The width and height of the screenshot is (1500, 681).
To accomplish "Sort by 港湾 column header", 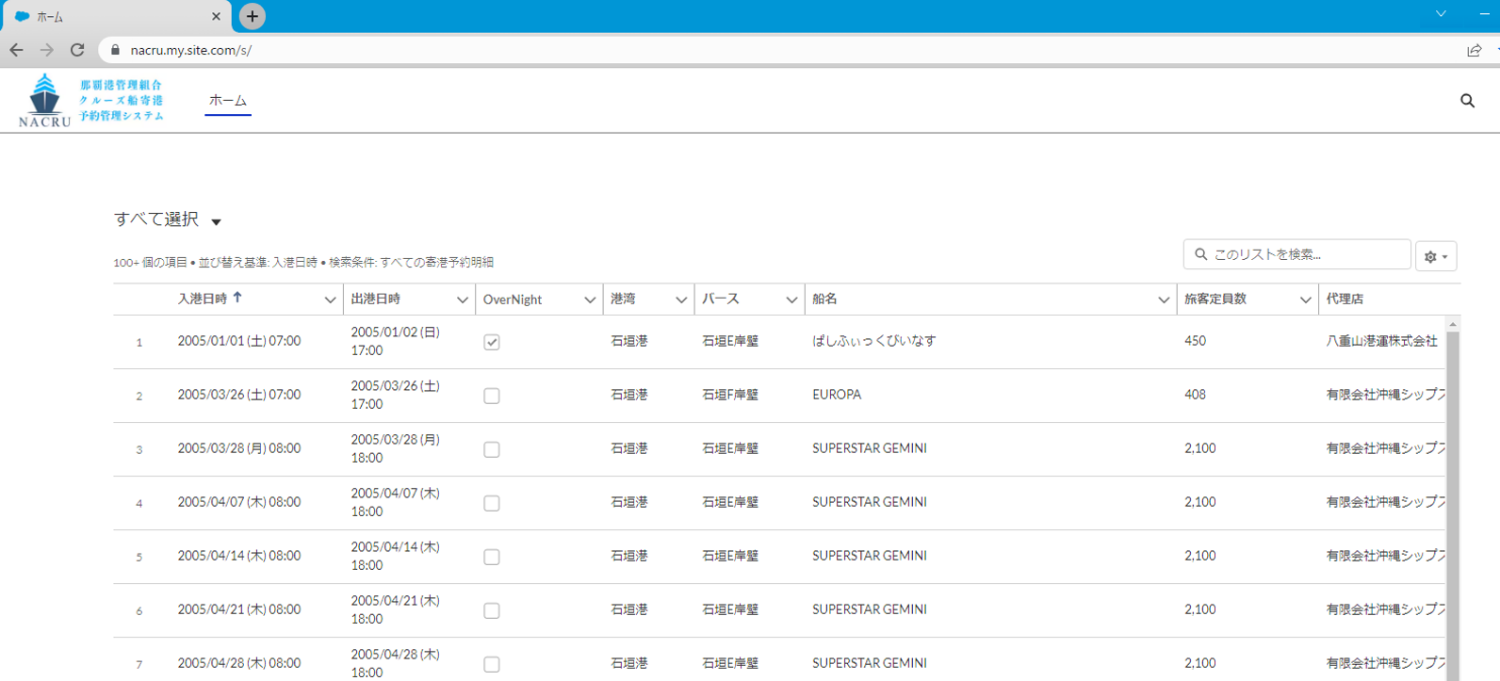I will tap(622, 298).
